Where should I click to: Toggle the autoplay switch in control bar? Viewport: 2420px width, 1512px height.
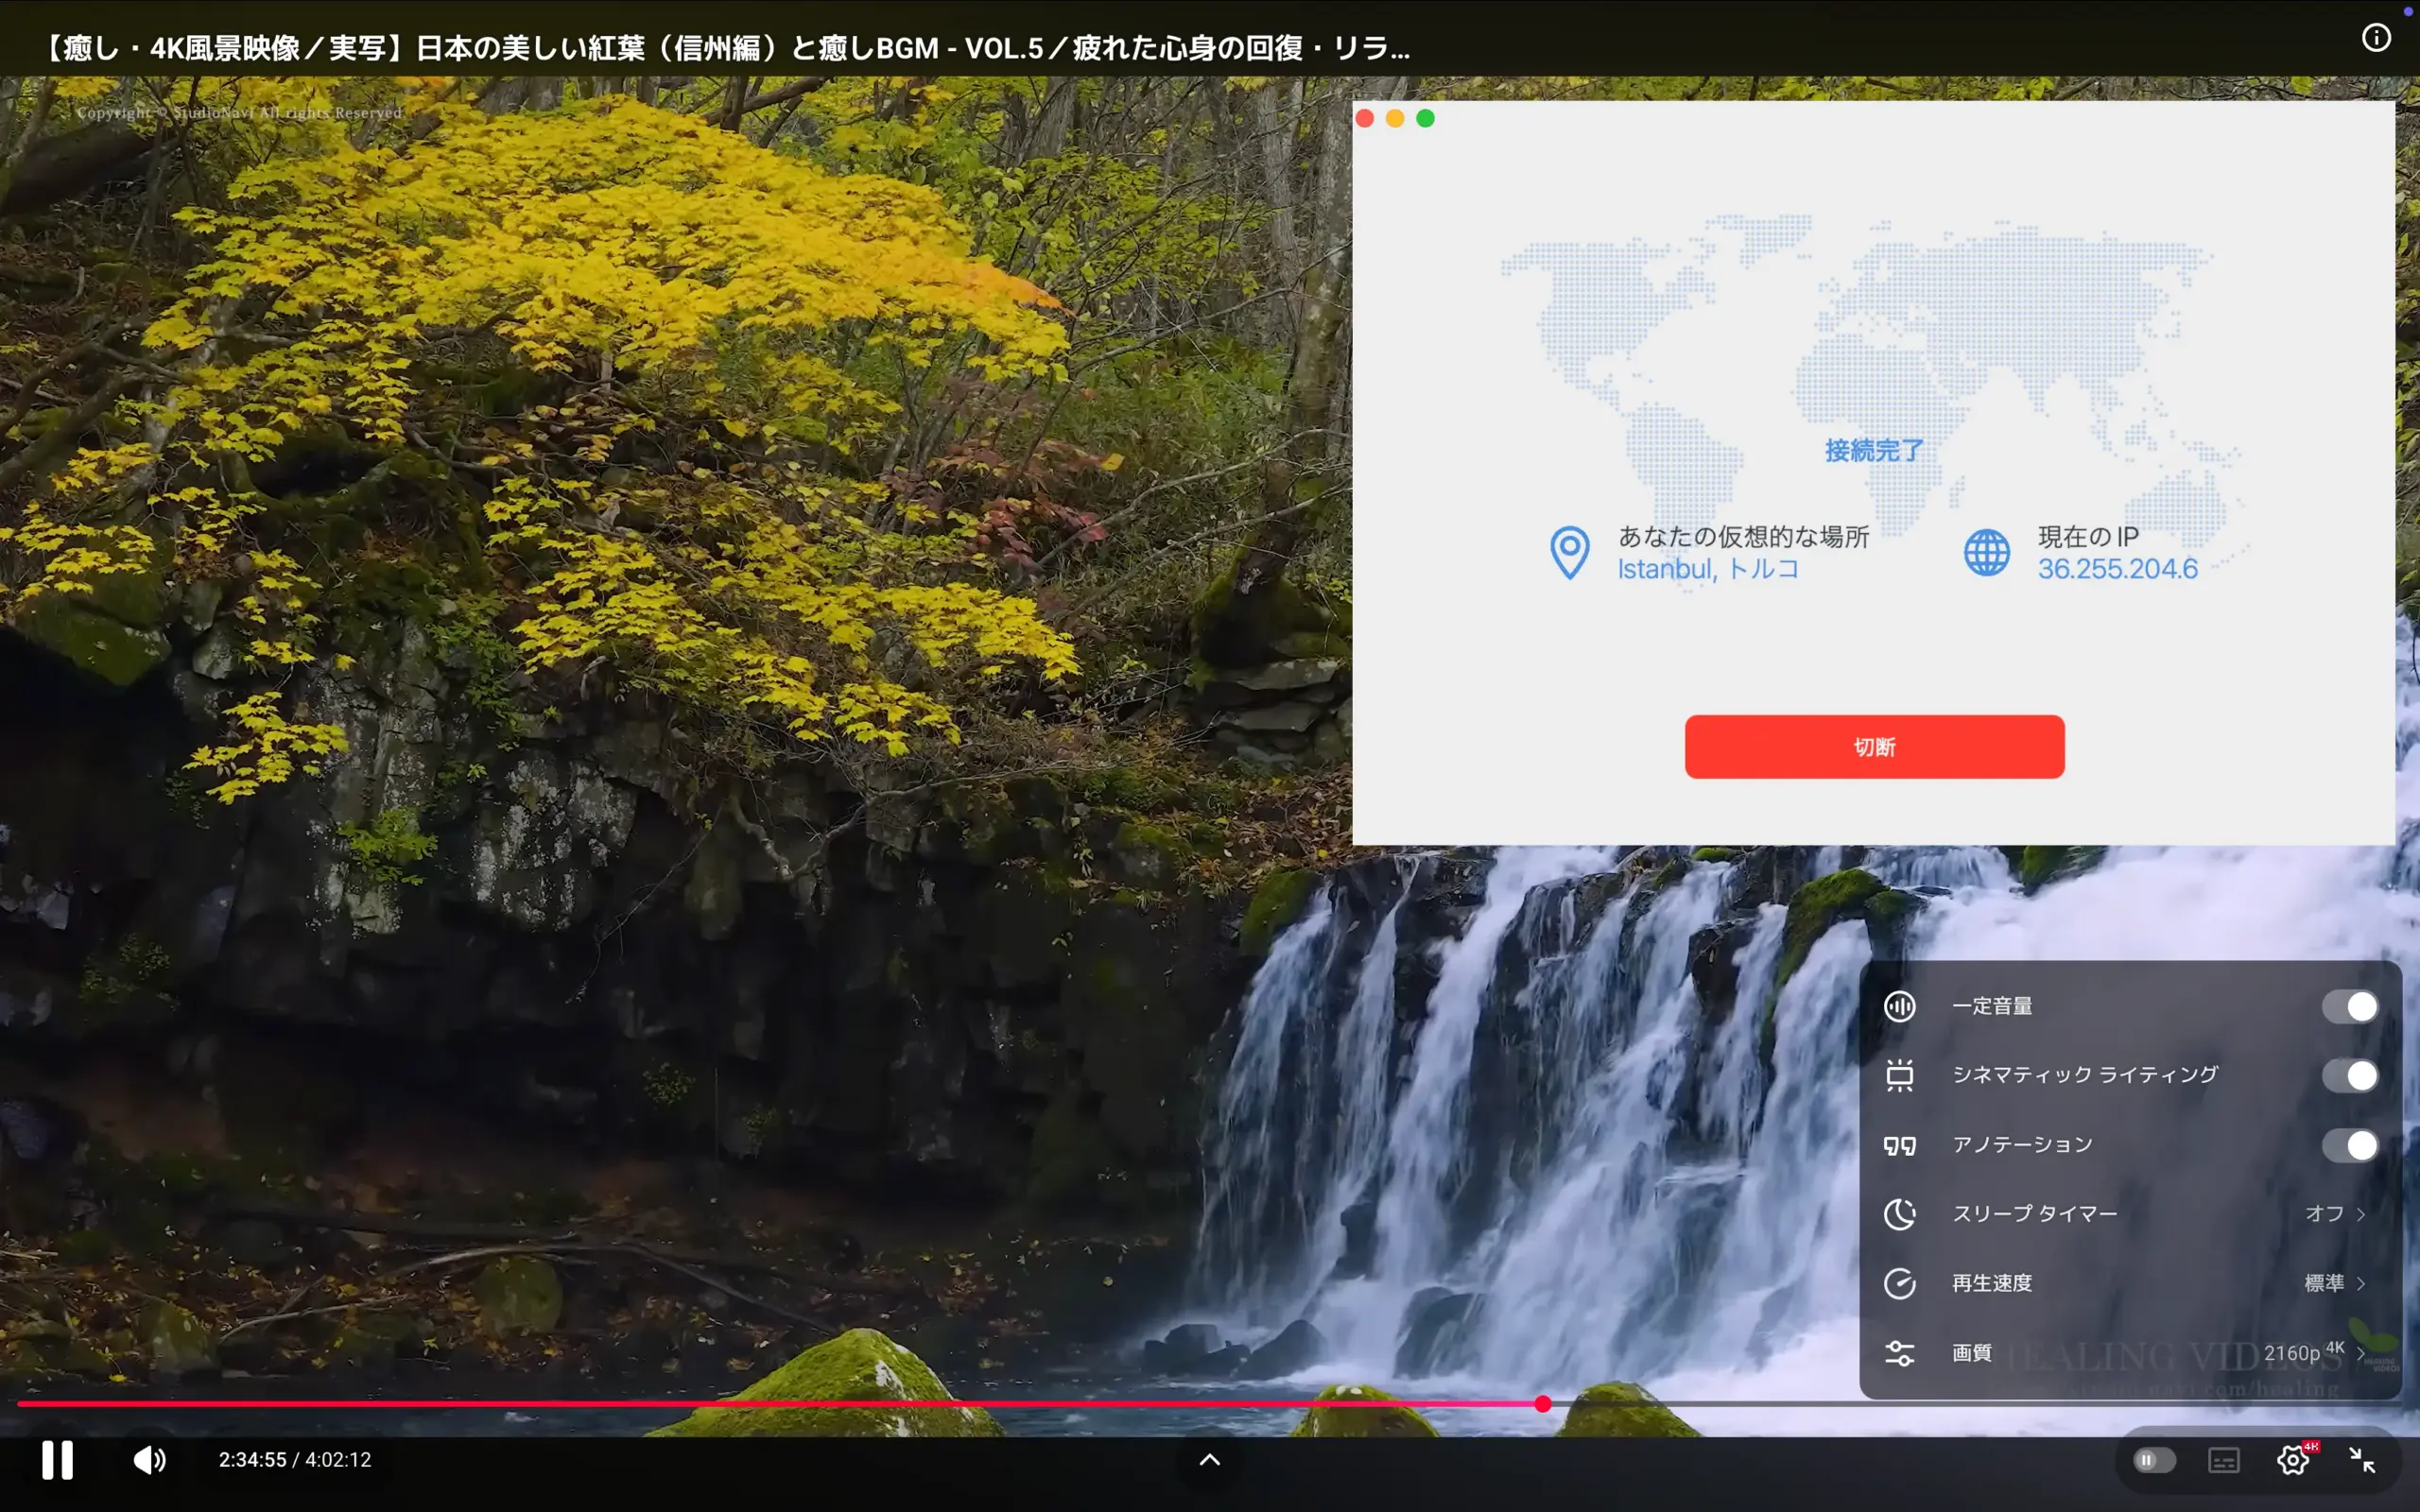click(2153, 1460)
